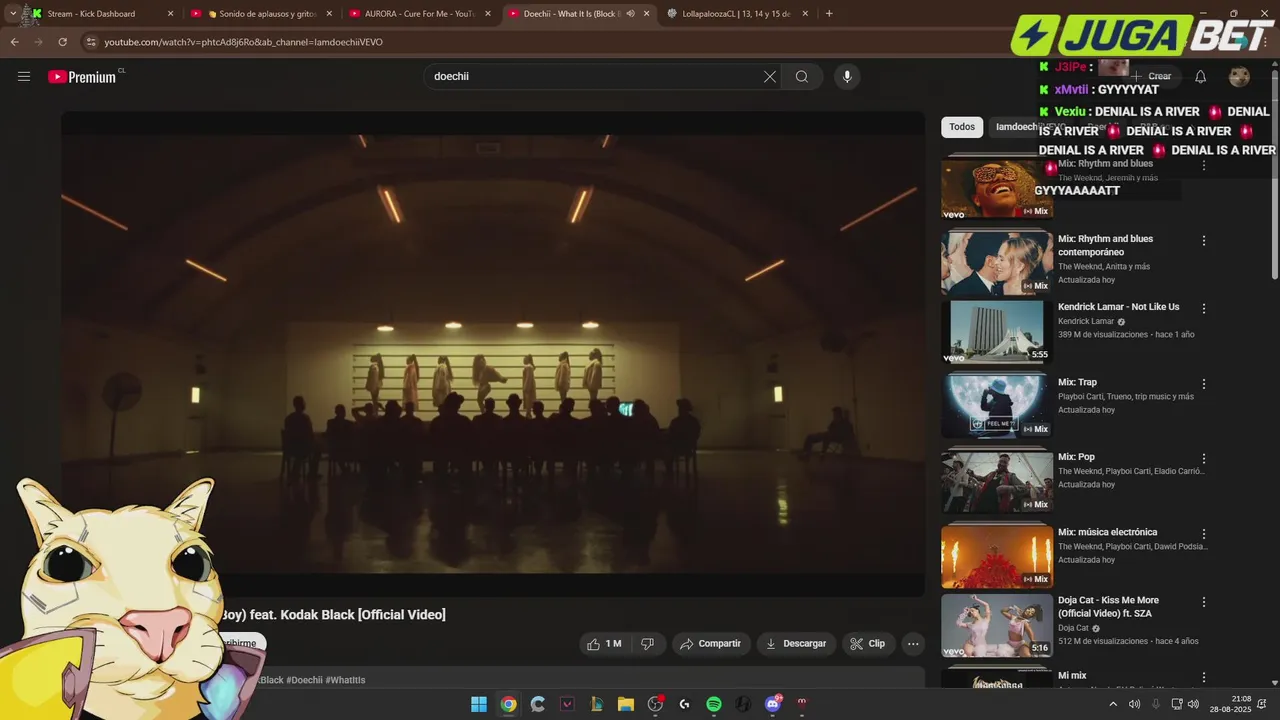Open a new browser tab
The width and height of the screenshot is (1280, 720).
coord(829,14)
